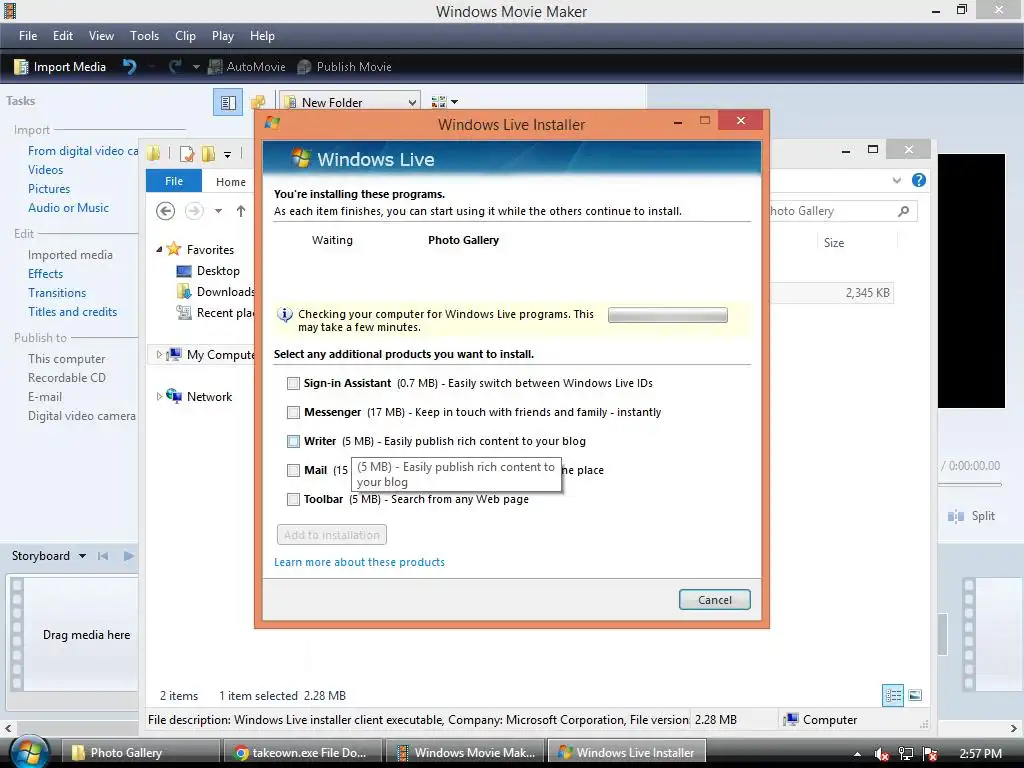This screenshot has height=768, width=1024.
Task: Click the Explorer help question mark icon
Action: pyautogui.click(x=919, y=180)
